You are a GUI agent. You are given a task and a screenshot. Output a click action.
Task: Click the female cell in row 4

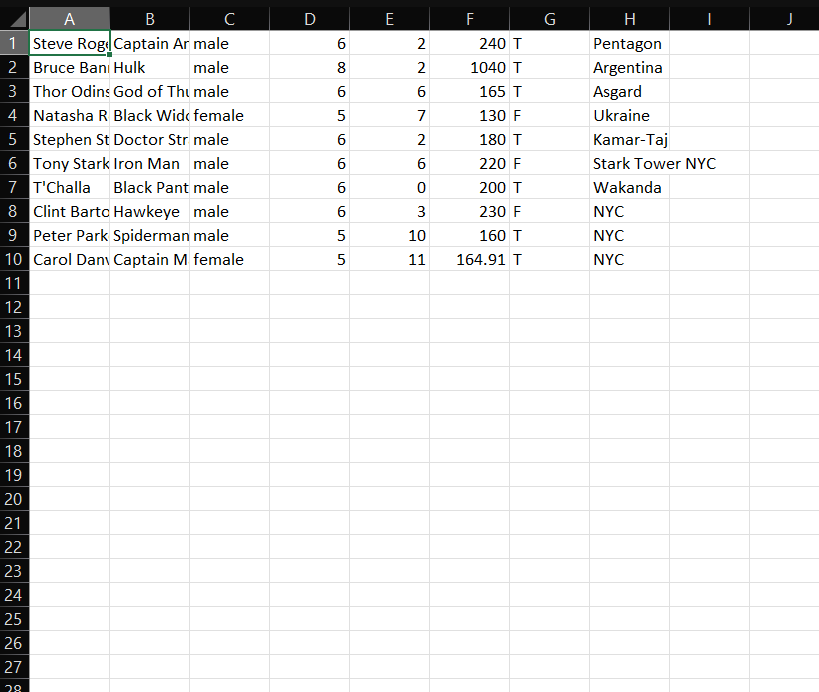[229, 115]
